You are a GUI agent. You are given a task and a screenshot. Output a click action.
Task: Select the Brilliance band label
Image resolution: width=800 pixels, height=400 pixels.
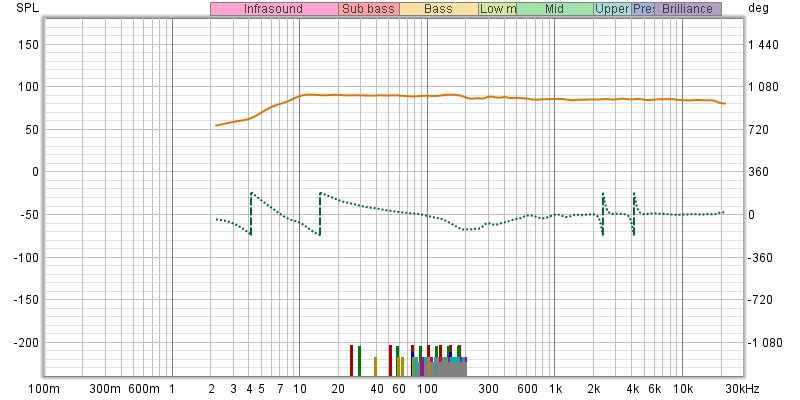click(688, 9)
